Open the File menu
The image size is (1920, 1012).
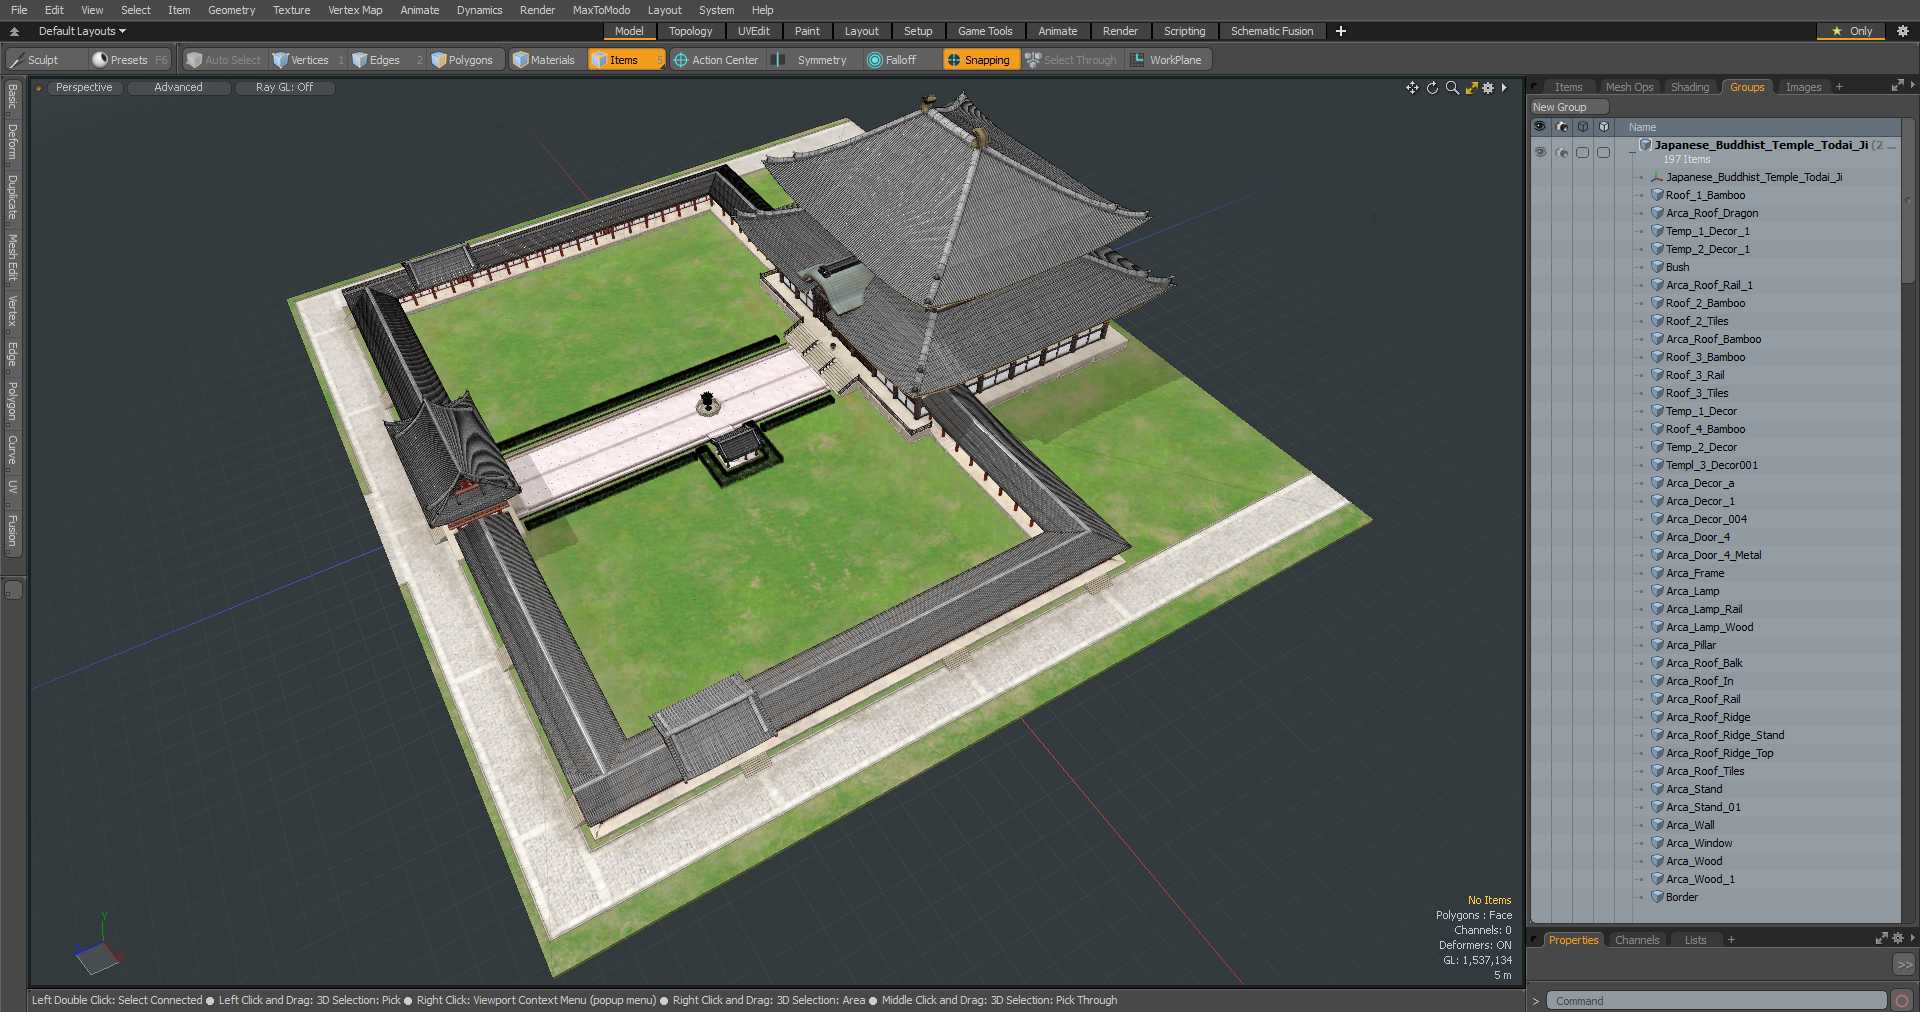pos(19,10)
